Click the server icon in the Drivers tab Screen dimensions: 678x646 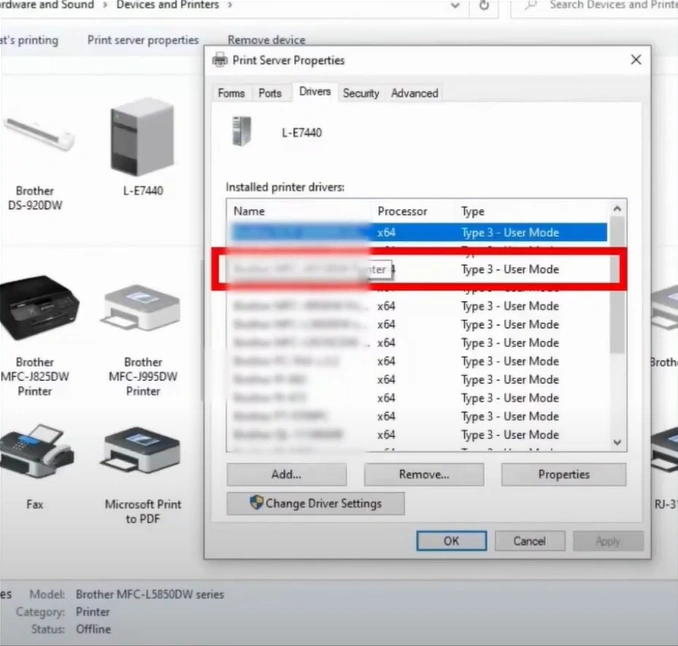(x=242, y=132)
